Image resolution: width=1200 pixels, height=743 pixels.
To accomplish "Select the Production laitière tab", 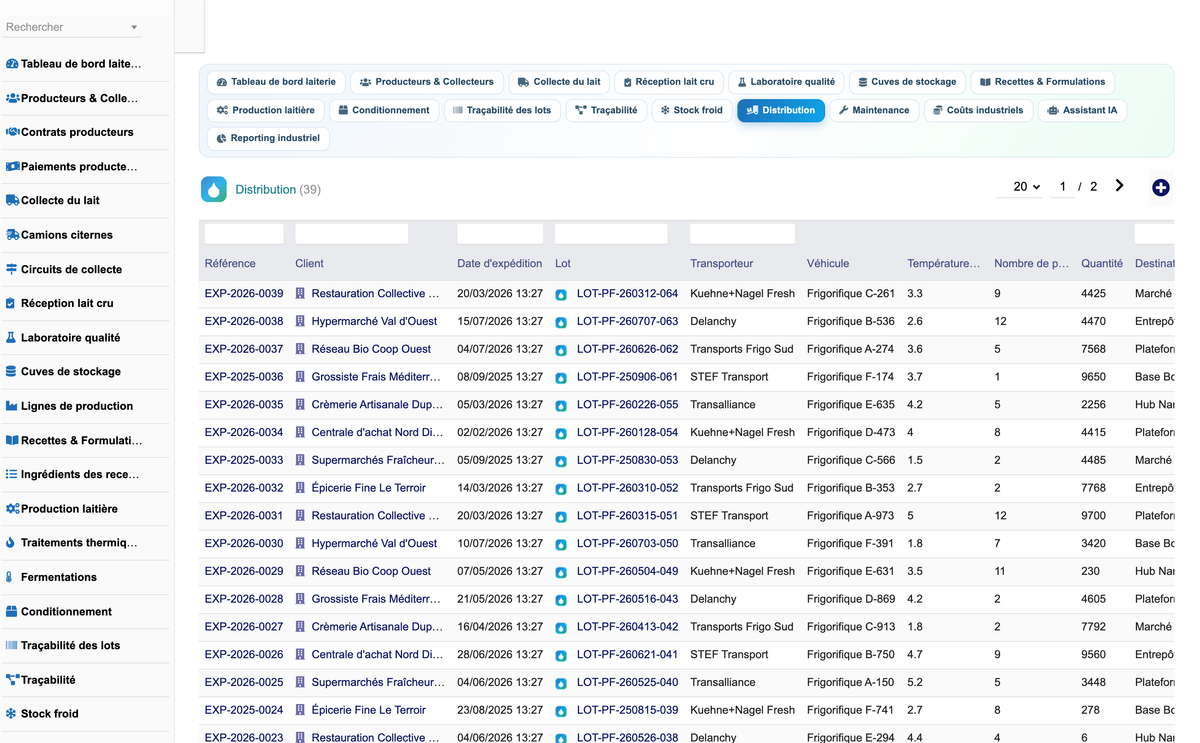I will pyautogui.click(x=265, y=110).
